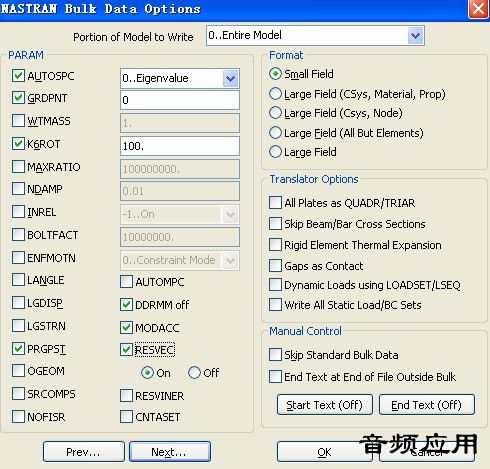The height and width of the screenshot is (469, 490).
Task: Select Large Field (CSys, Material, Prop) format
Action: click(275, 94)
